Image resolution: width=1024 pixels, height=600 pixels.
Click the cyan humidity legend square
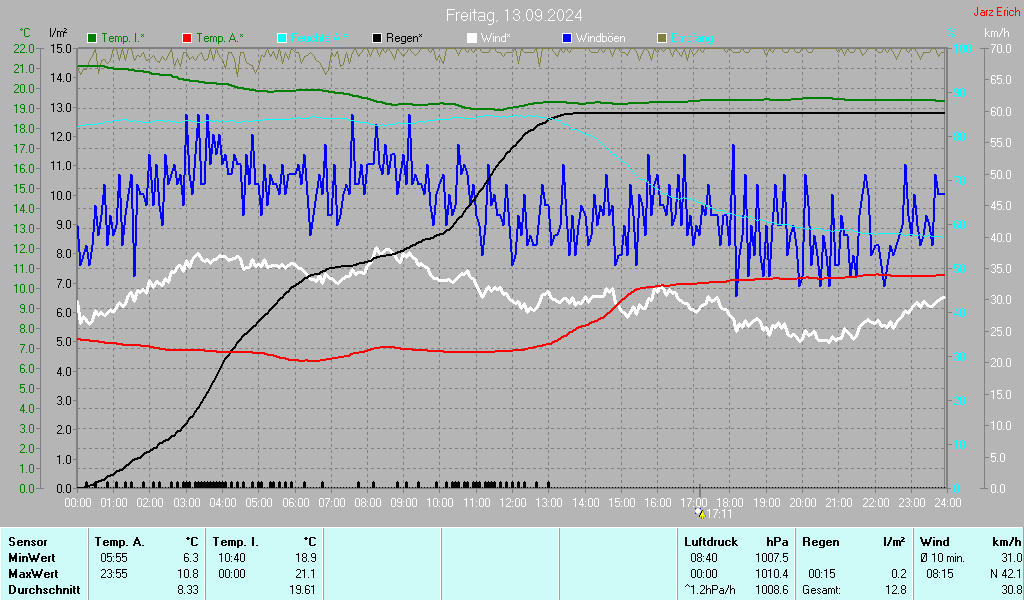coord(282,38)
